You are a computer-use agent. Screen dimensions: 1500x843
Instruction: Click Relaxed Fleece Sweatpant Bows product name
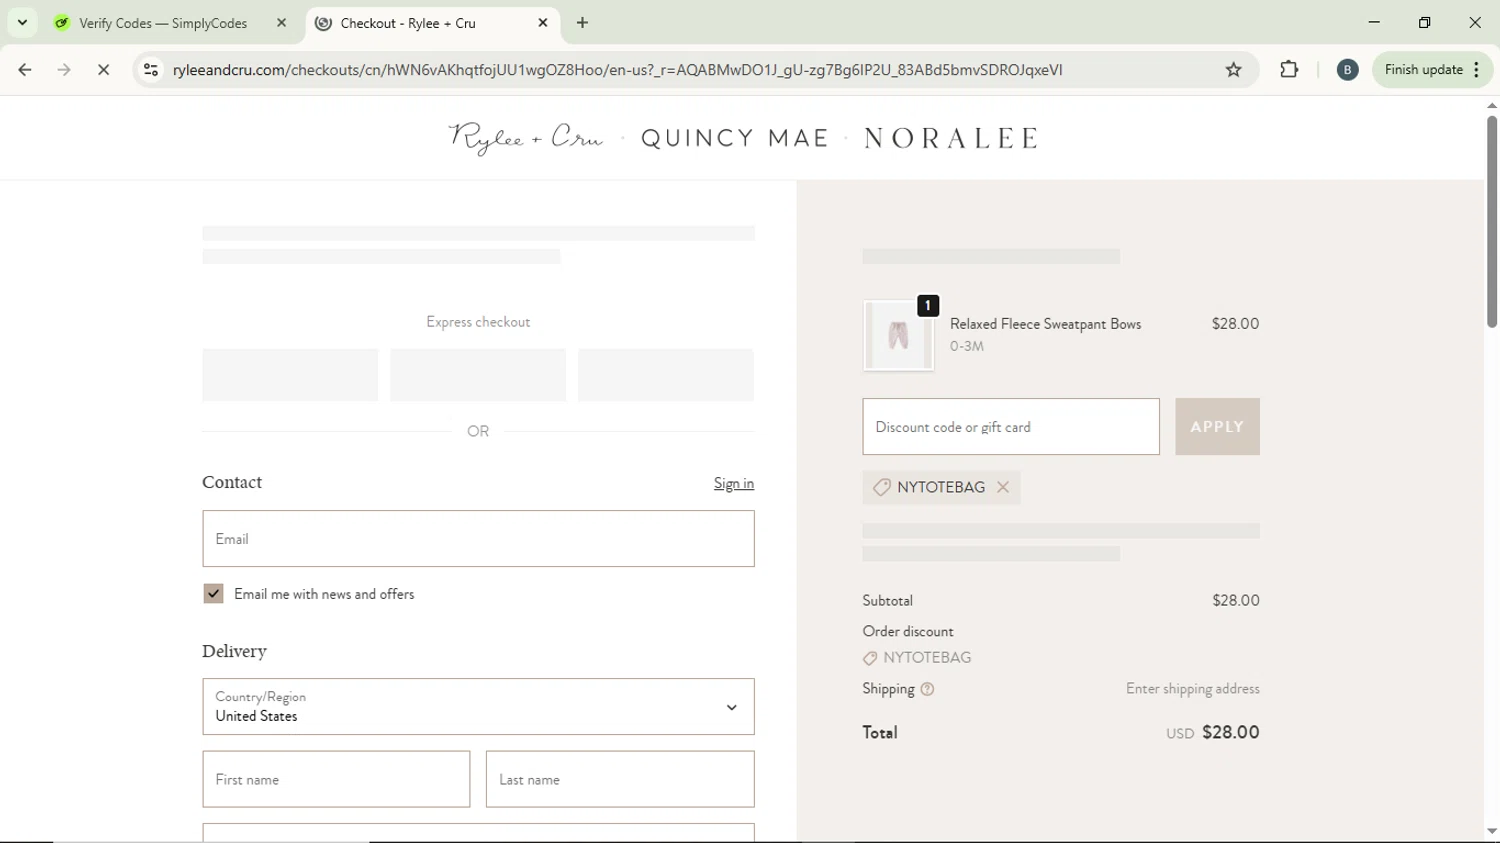coord(1045,324)
